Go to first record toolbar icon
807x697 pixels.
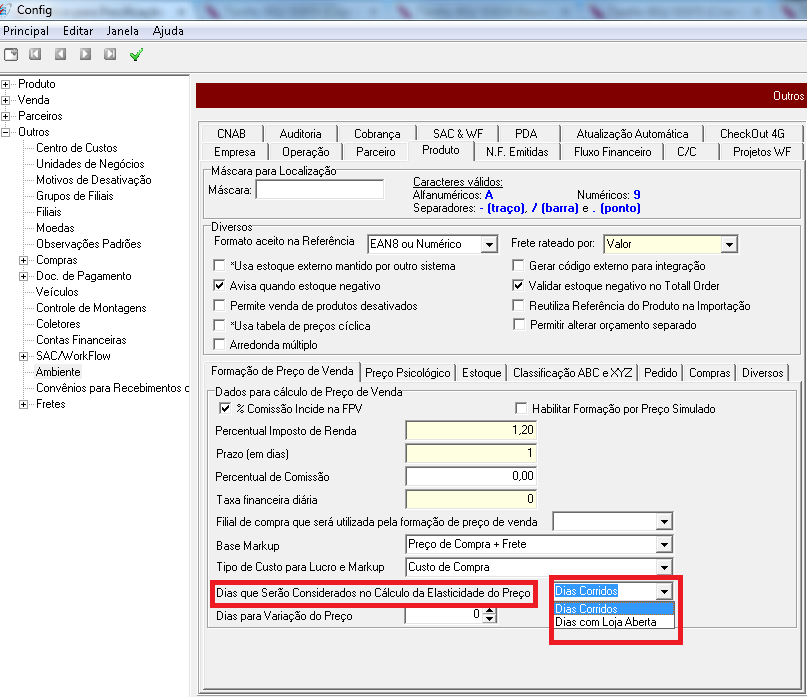(35, 54)
